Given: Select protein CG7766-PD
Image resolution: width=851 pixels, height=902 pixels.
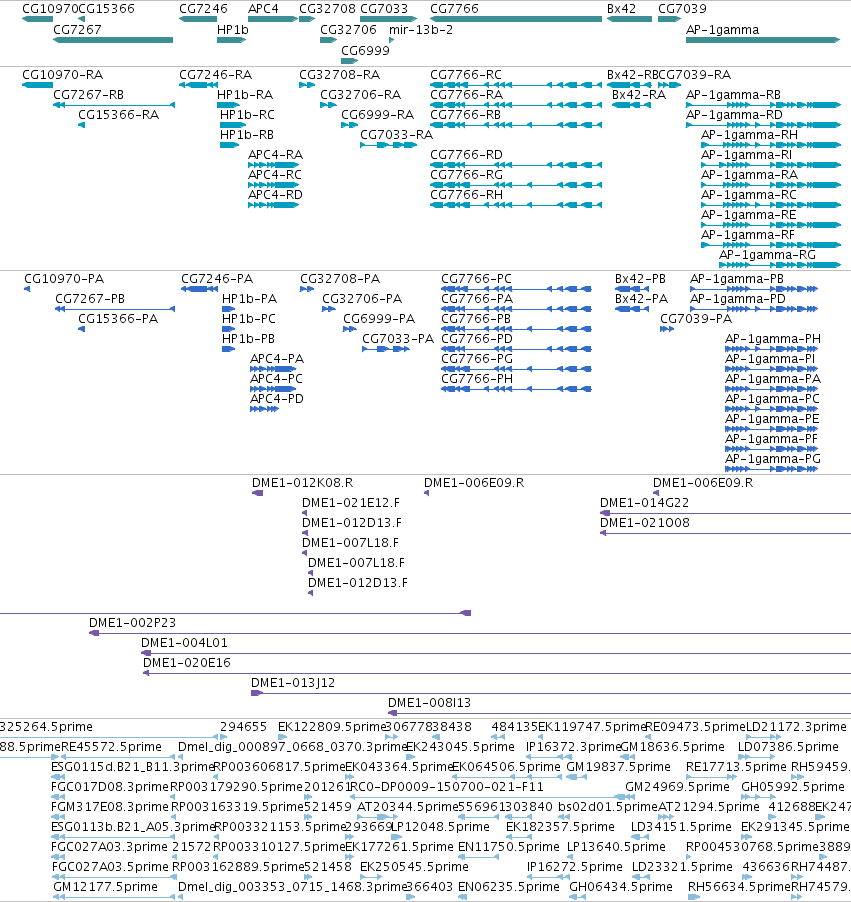Looking at the screenshot, I should (x=477, y=339).
